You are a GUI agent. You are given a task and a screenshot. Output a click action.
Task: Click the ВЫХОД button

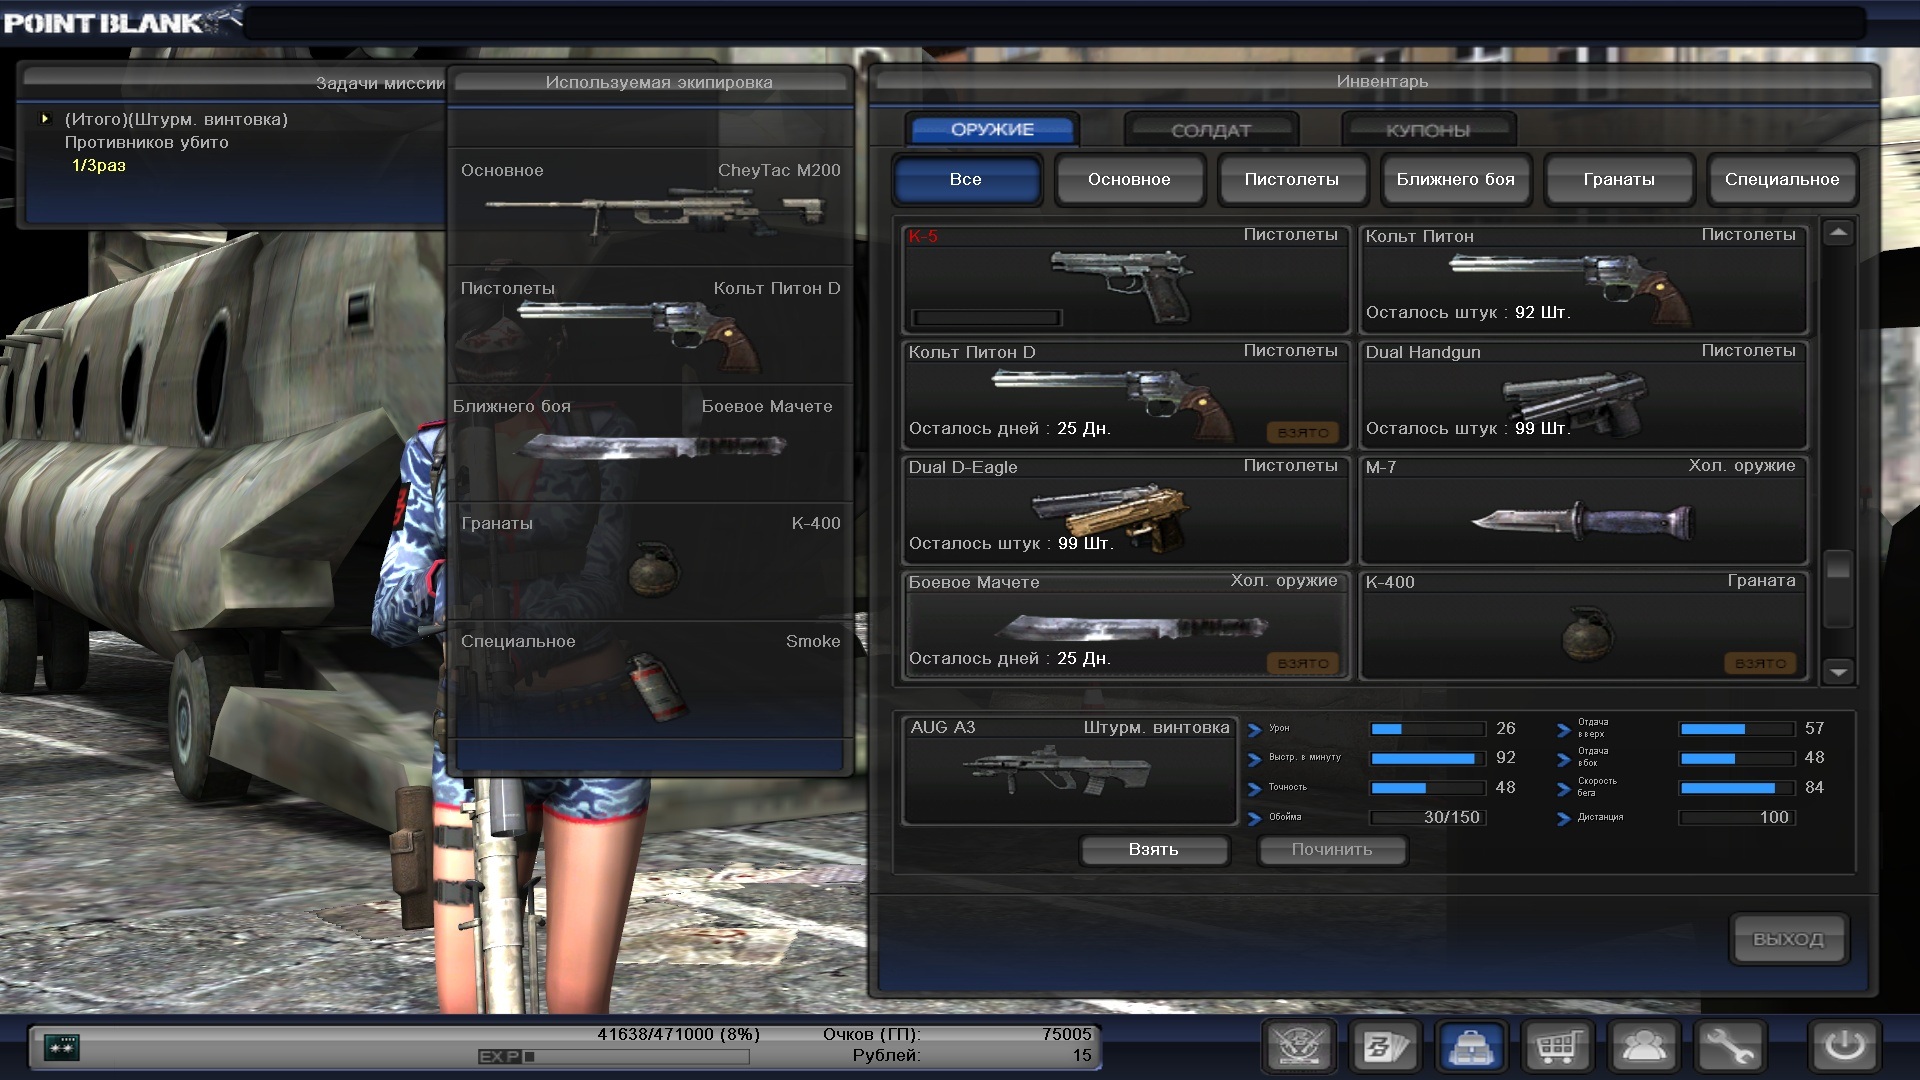coord(1788,939)
